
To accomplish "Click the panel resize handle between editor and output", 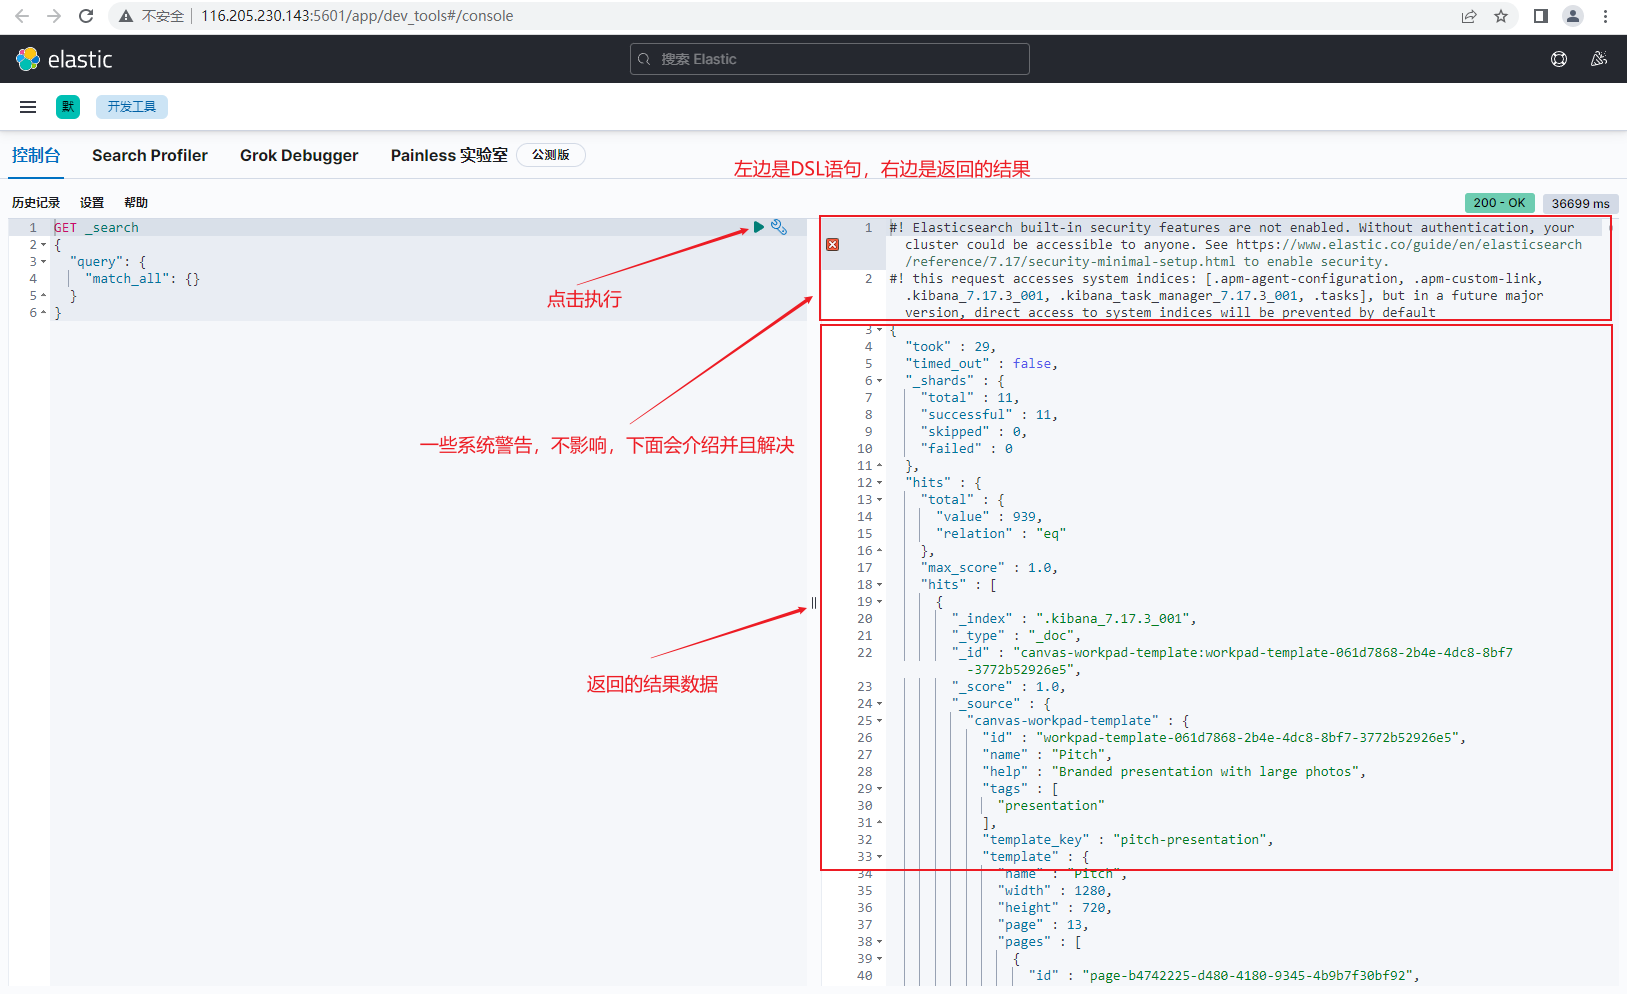I will tap(814, 603).
